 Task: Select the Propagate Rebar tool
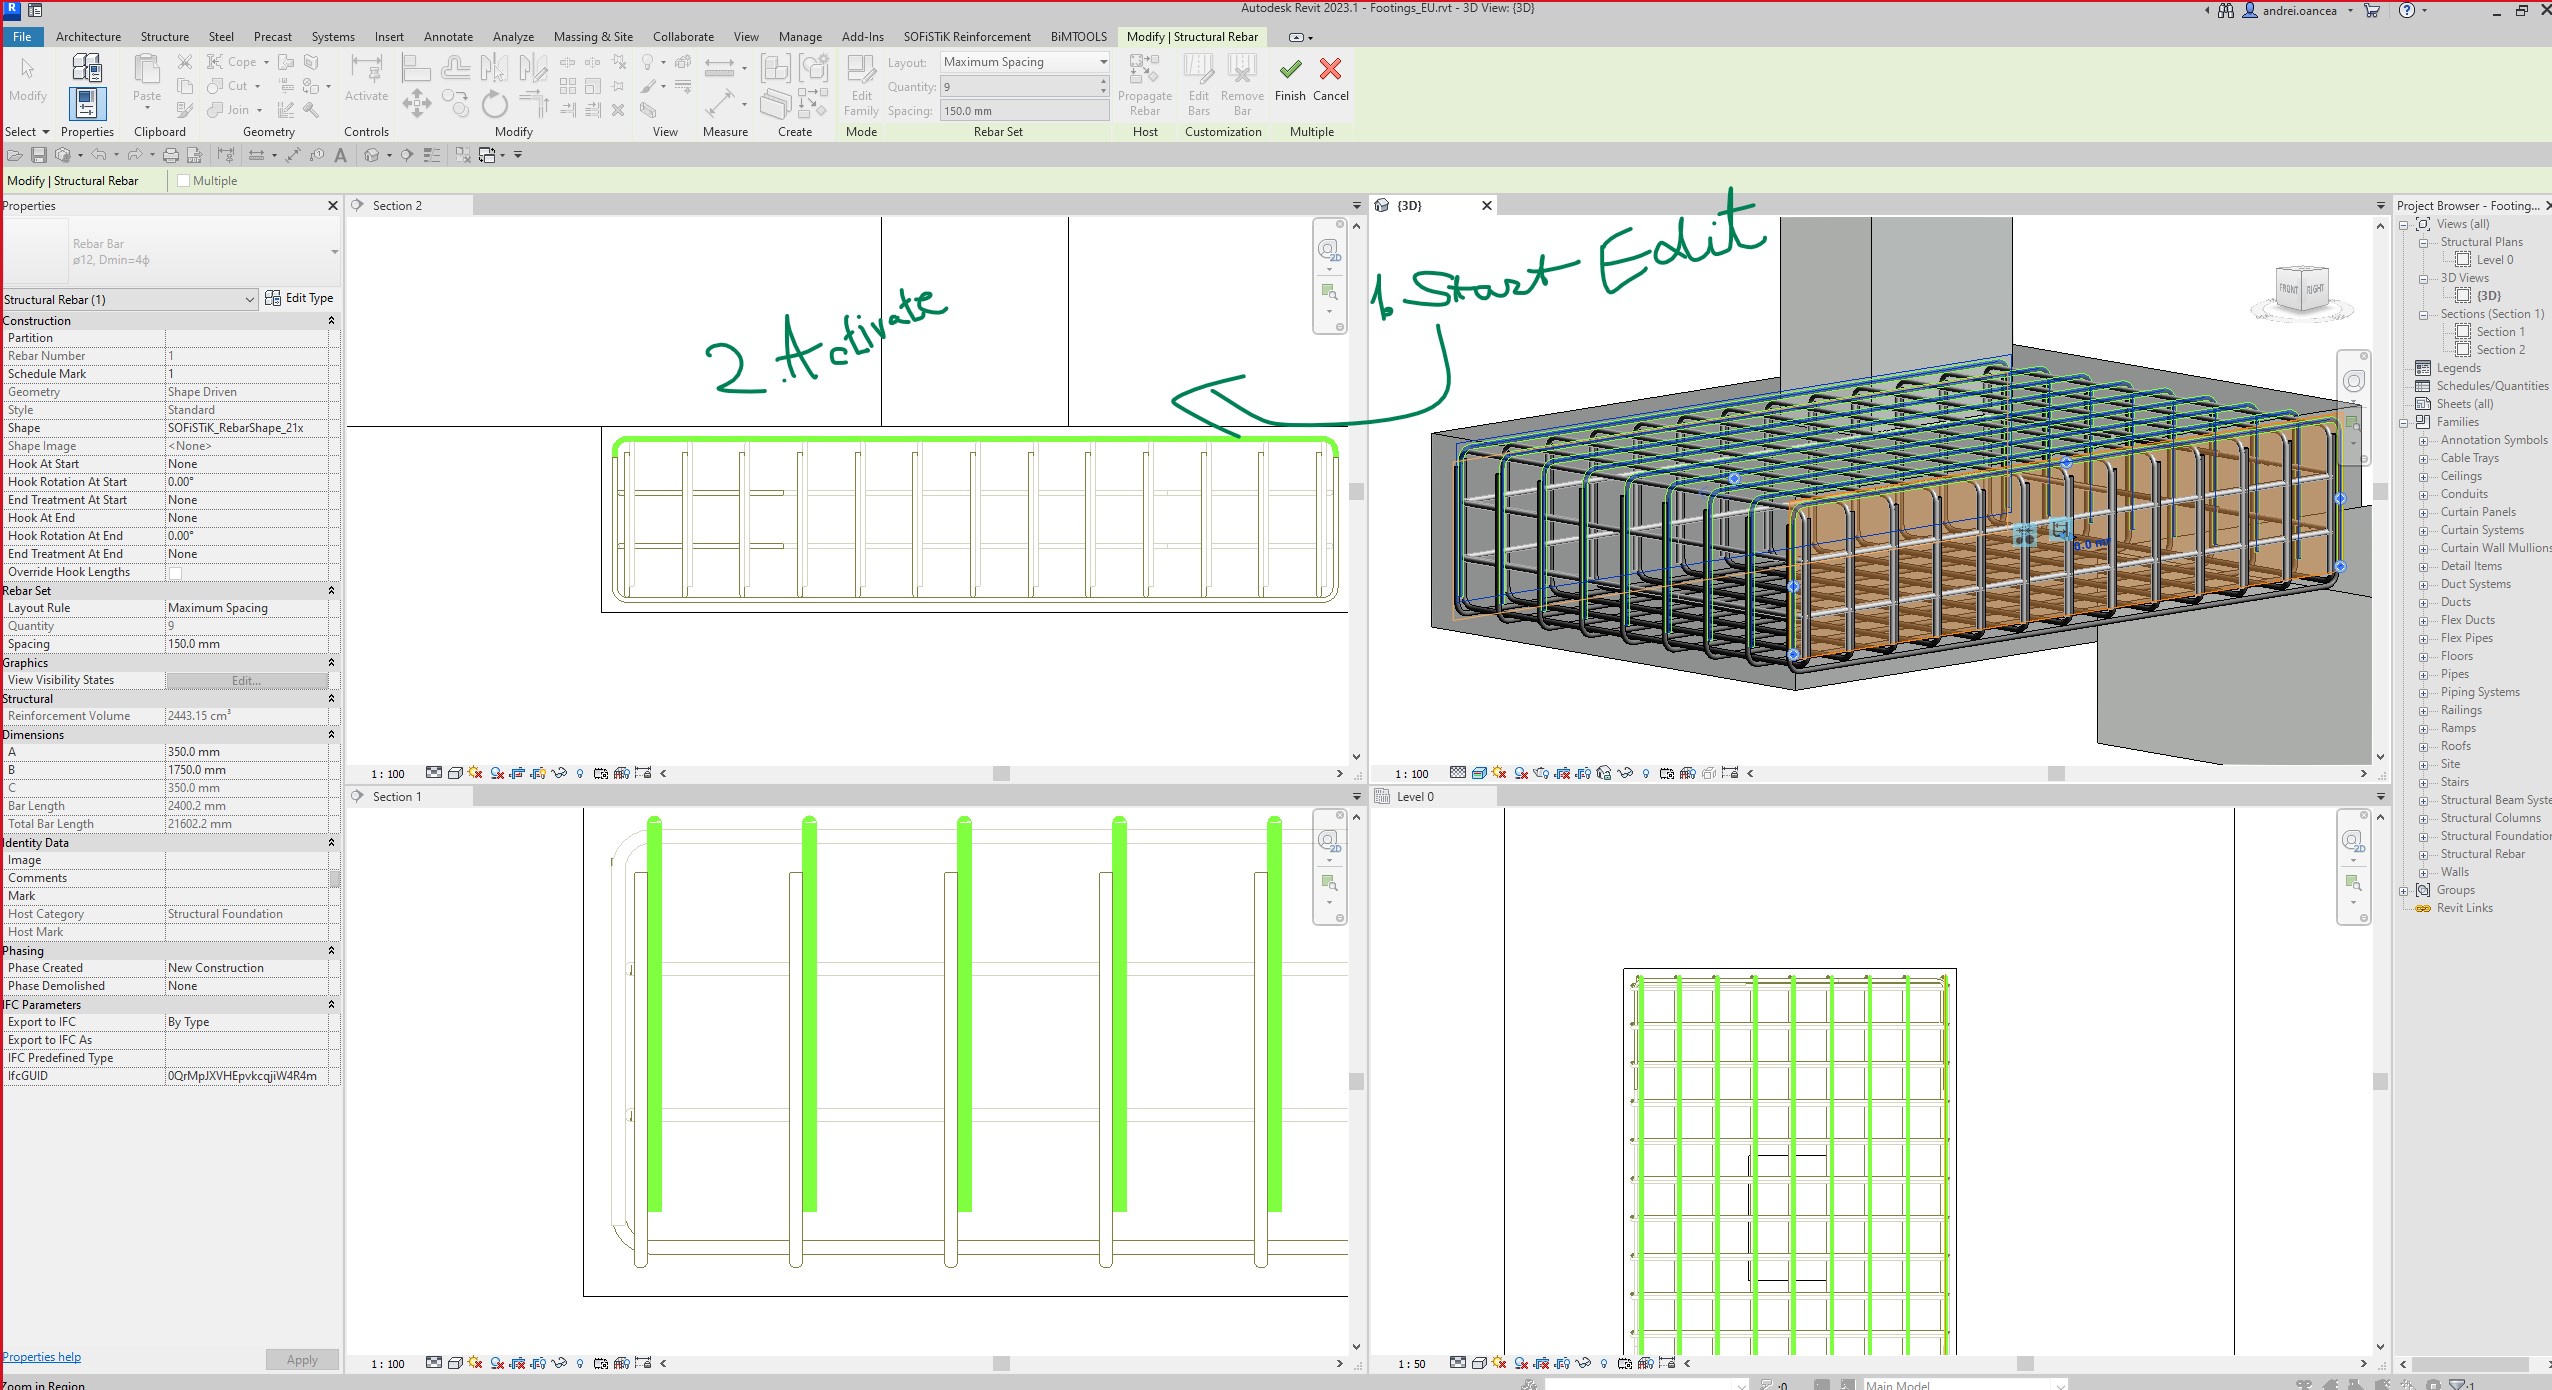click(1144, 85)
